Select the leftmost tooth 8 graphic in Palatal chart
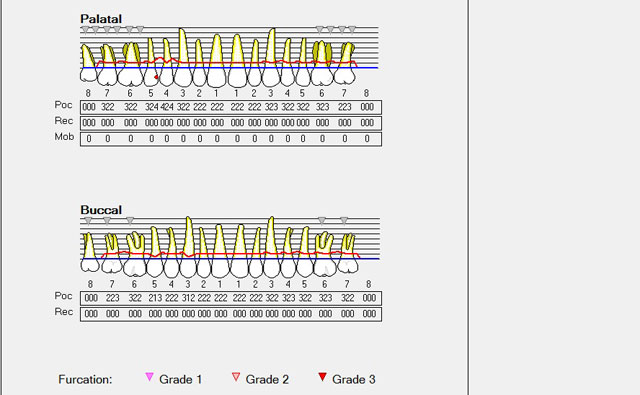Screen dimensions: 640x395 pyautogui.click(x=88, y=63)
